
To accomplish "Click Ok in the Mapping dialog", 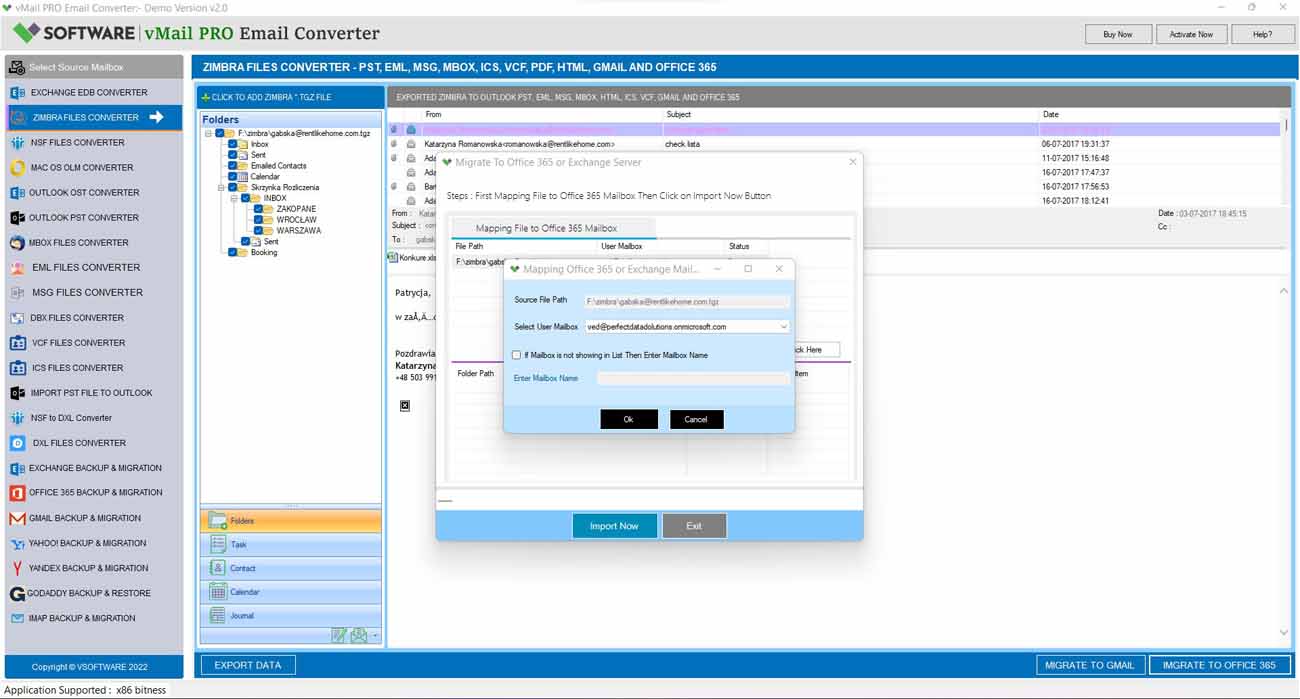I will pyautogui.click(x=629, y=419).
